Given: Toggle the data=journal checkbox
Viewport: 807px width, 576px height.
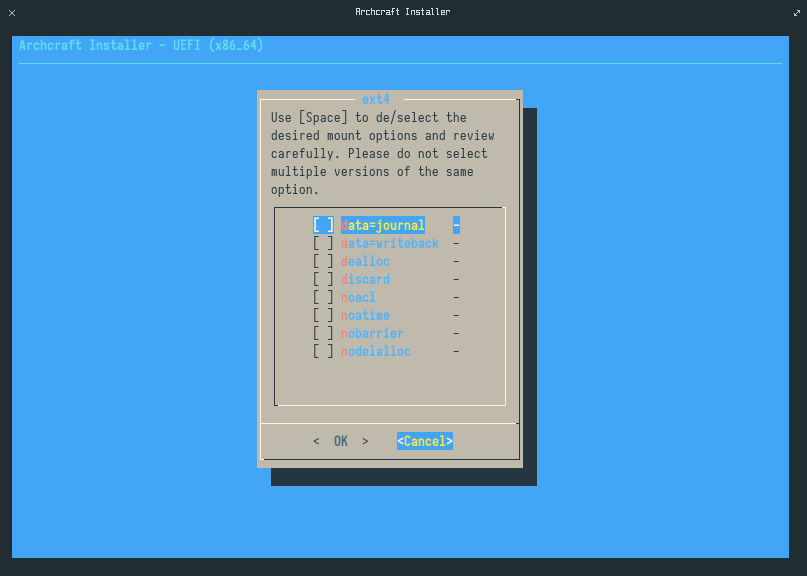Looking at the screenshot, I should pos(323,225).
